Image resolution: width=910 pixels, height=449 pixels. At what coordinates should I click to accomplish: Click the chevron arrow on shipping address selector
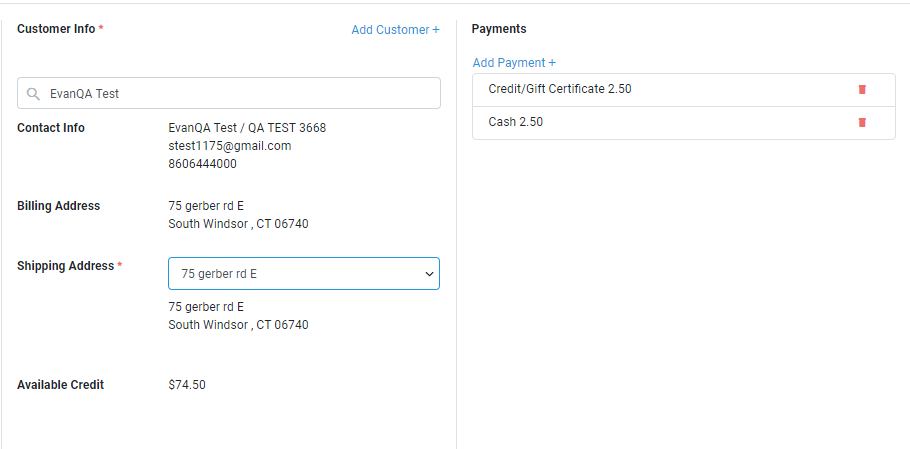(429, 273)
